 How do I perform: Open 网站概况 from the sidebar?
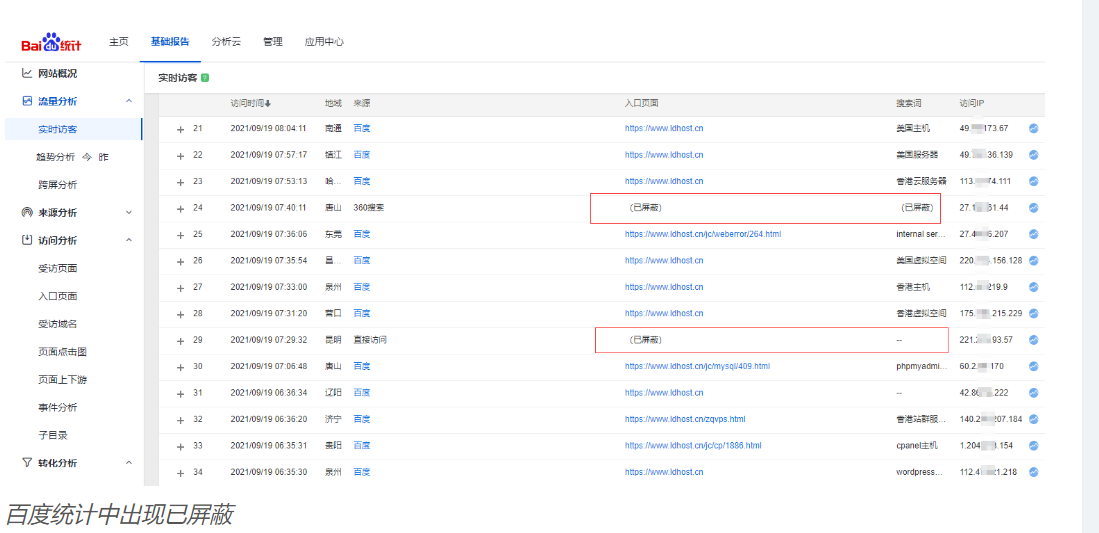click(x=57, y=74)
